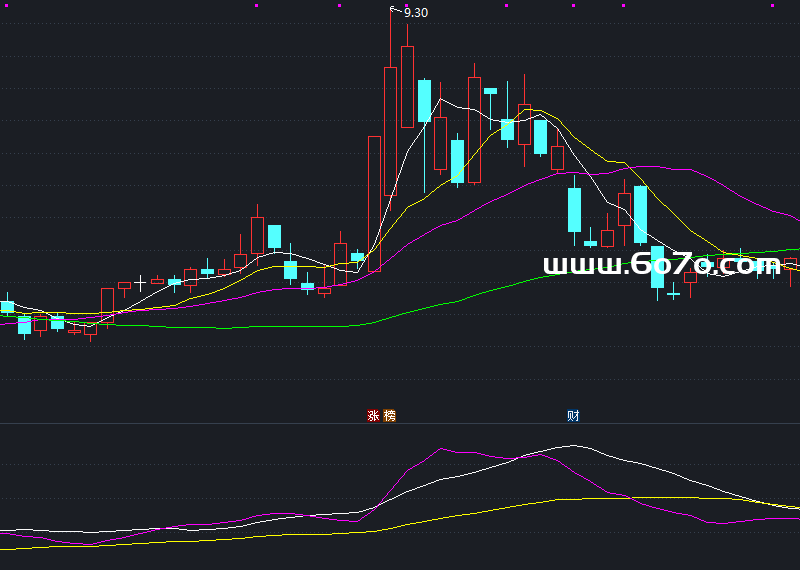Click the first cyan candlestick after the 9.30 peak
Image resolution: width=800 pixels, height=570 pixels.
click(x=424, y=101)
